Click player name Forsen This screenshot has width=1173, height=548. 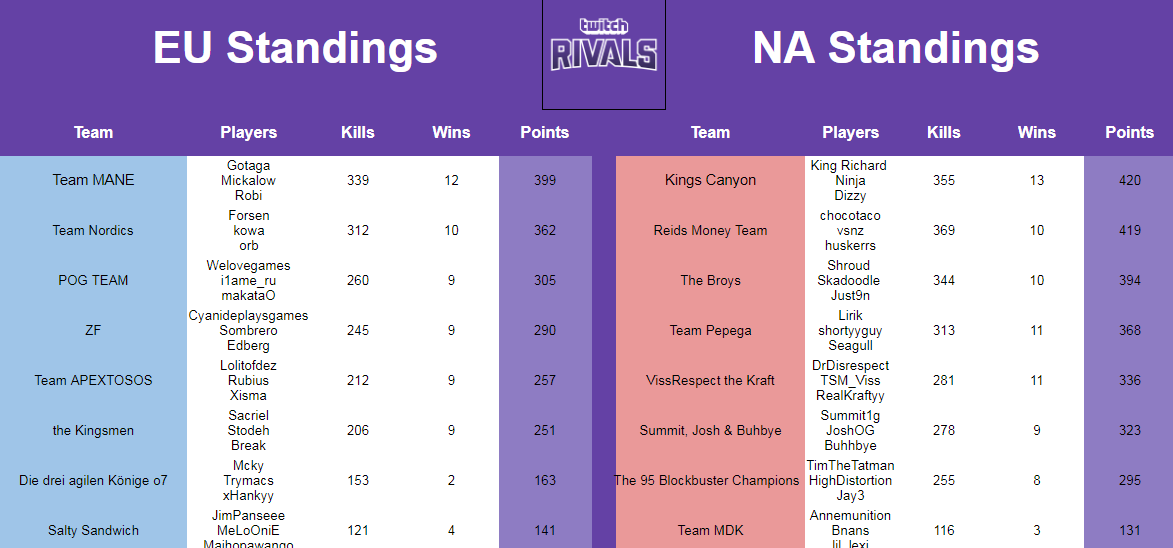click(x=249, y=215)
